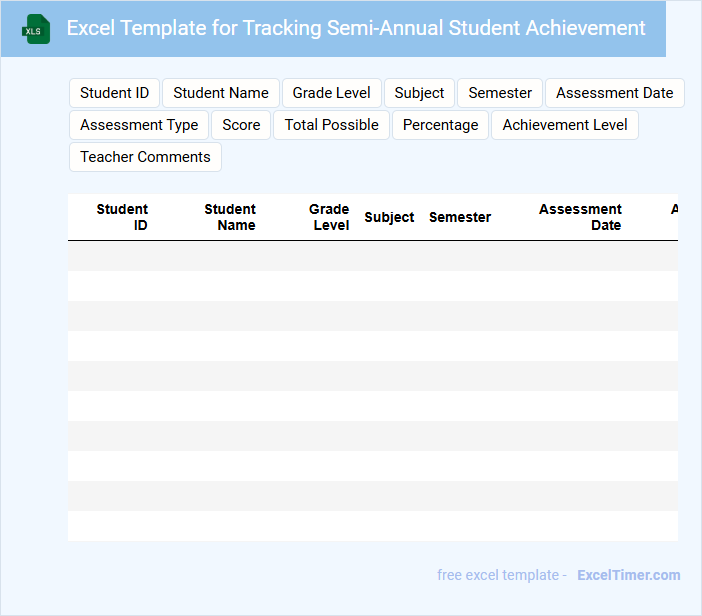Click the Student ID column header

(x=123, y=217)
